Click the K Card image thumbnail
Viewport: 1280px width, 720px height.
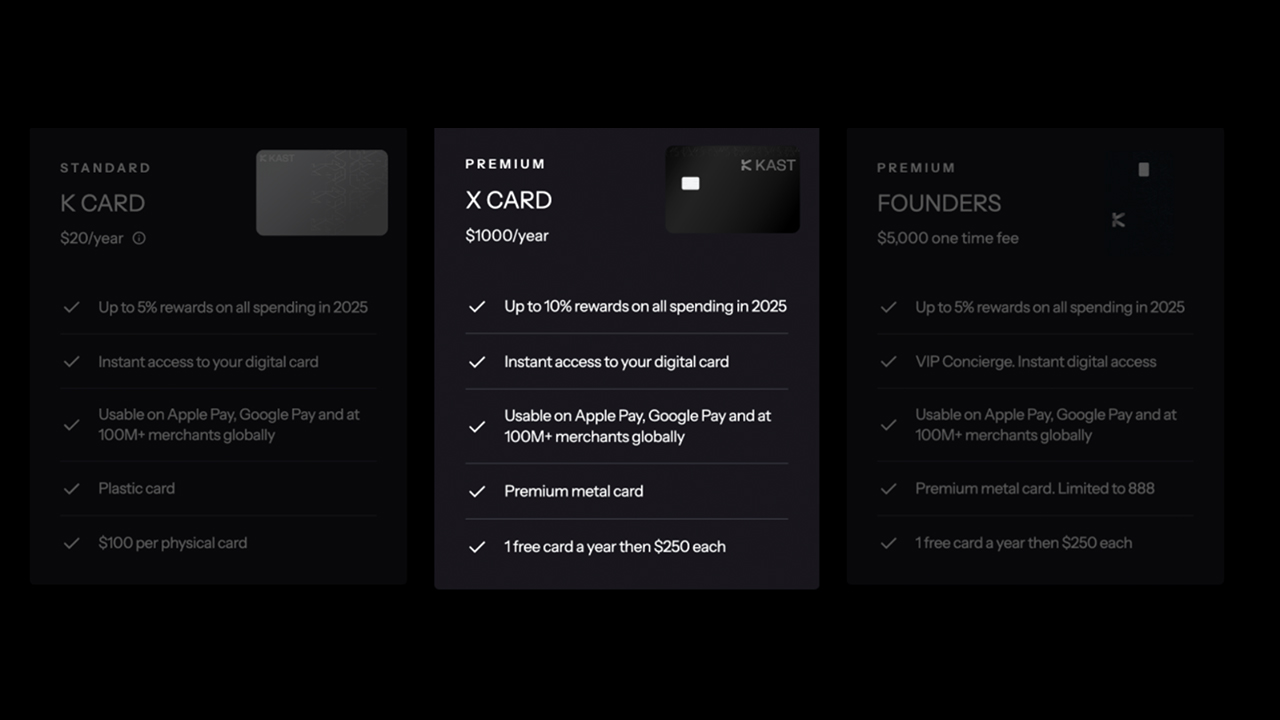tap(322, 192)
